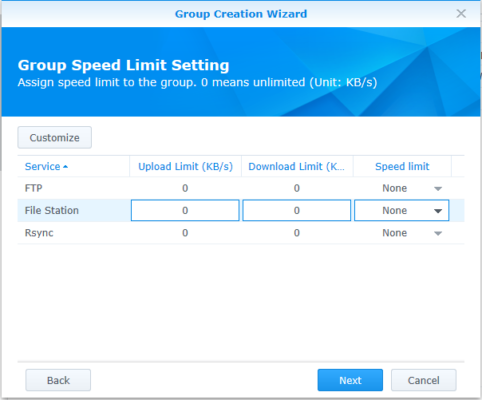
Task: Go back to the previous step
Action: click(x=58, y=380)
